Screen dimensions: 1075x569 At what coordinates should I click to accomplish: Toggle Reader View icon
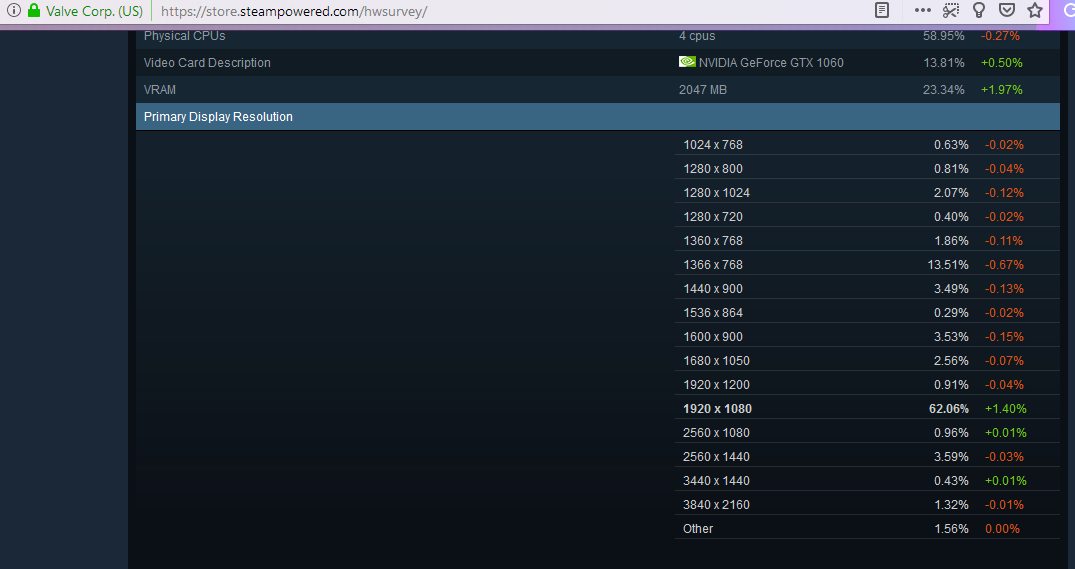pos(882,10)
